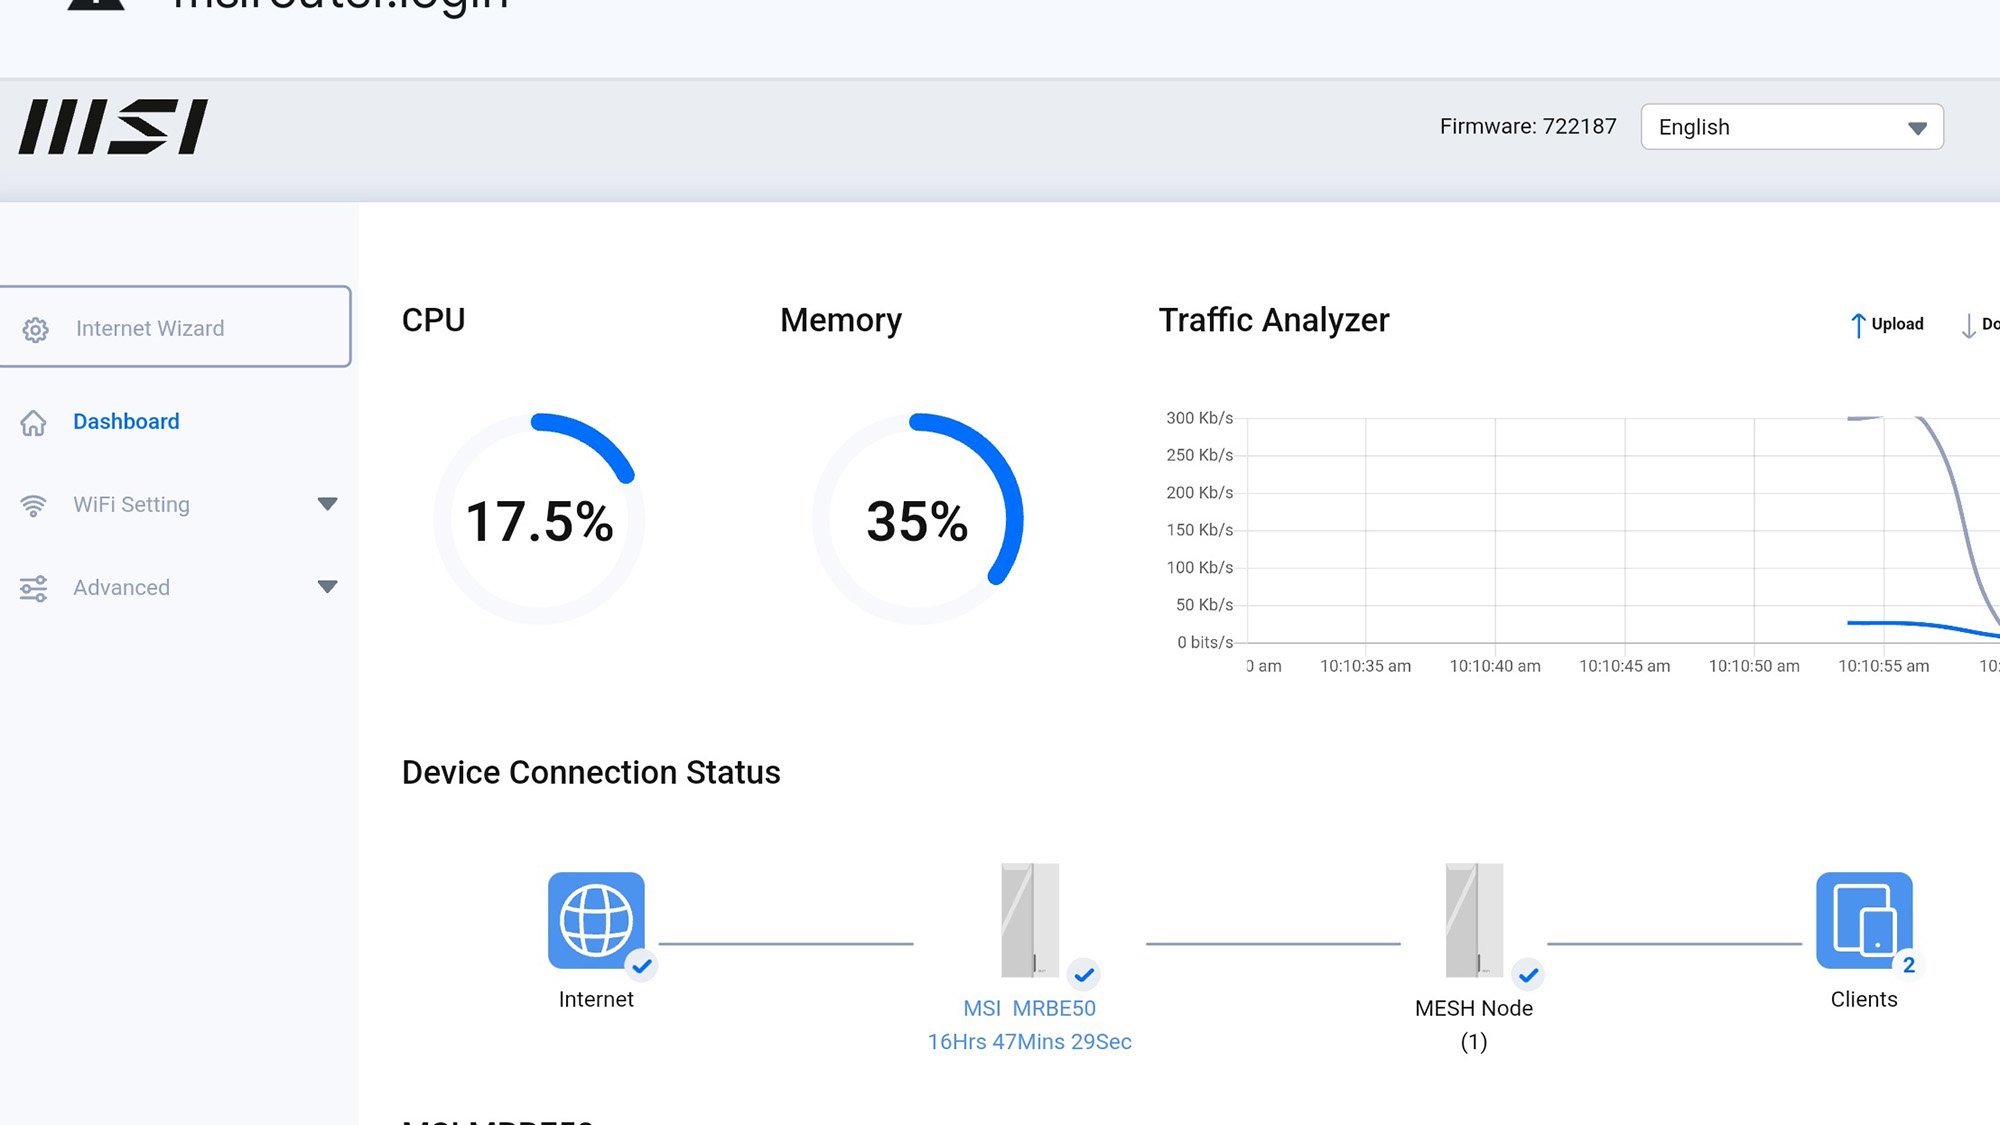
Task: Select the Dashboard menu item
Action: coord(126,421)
